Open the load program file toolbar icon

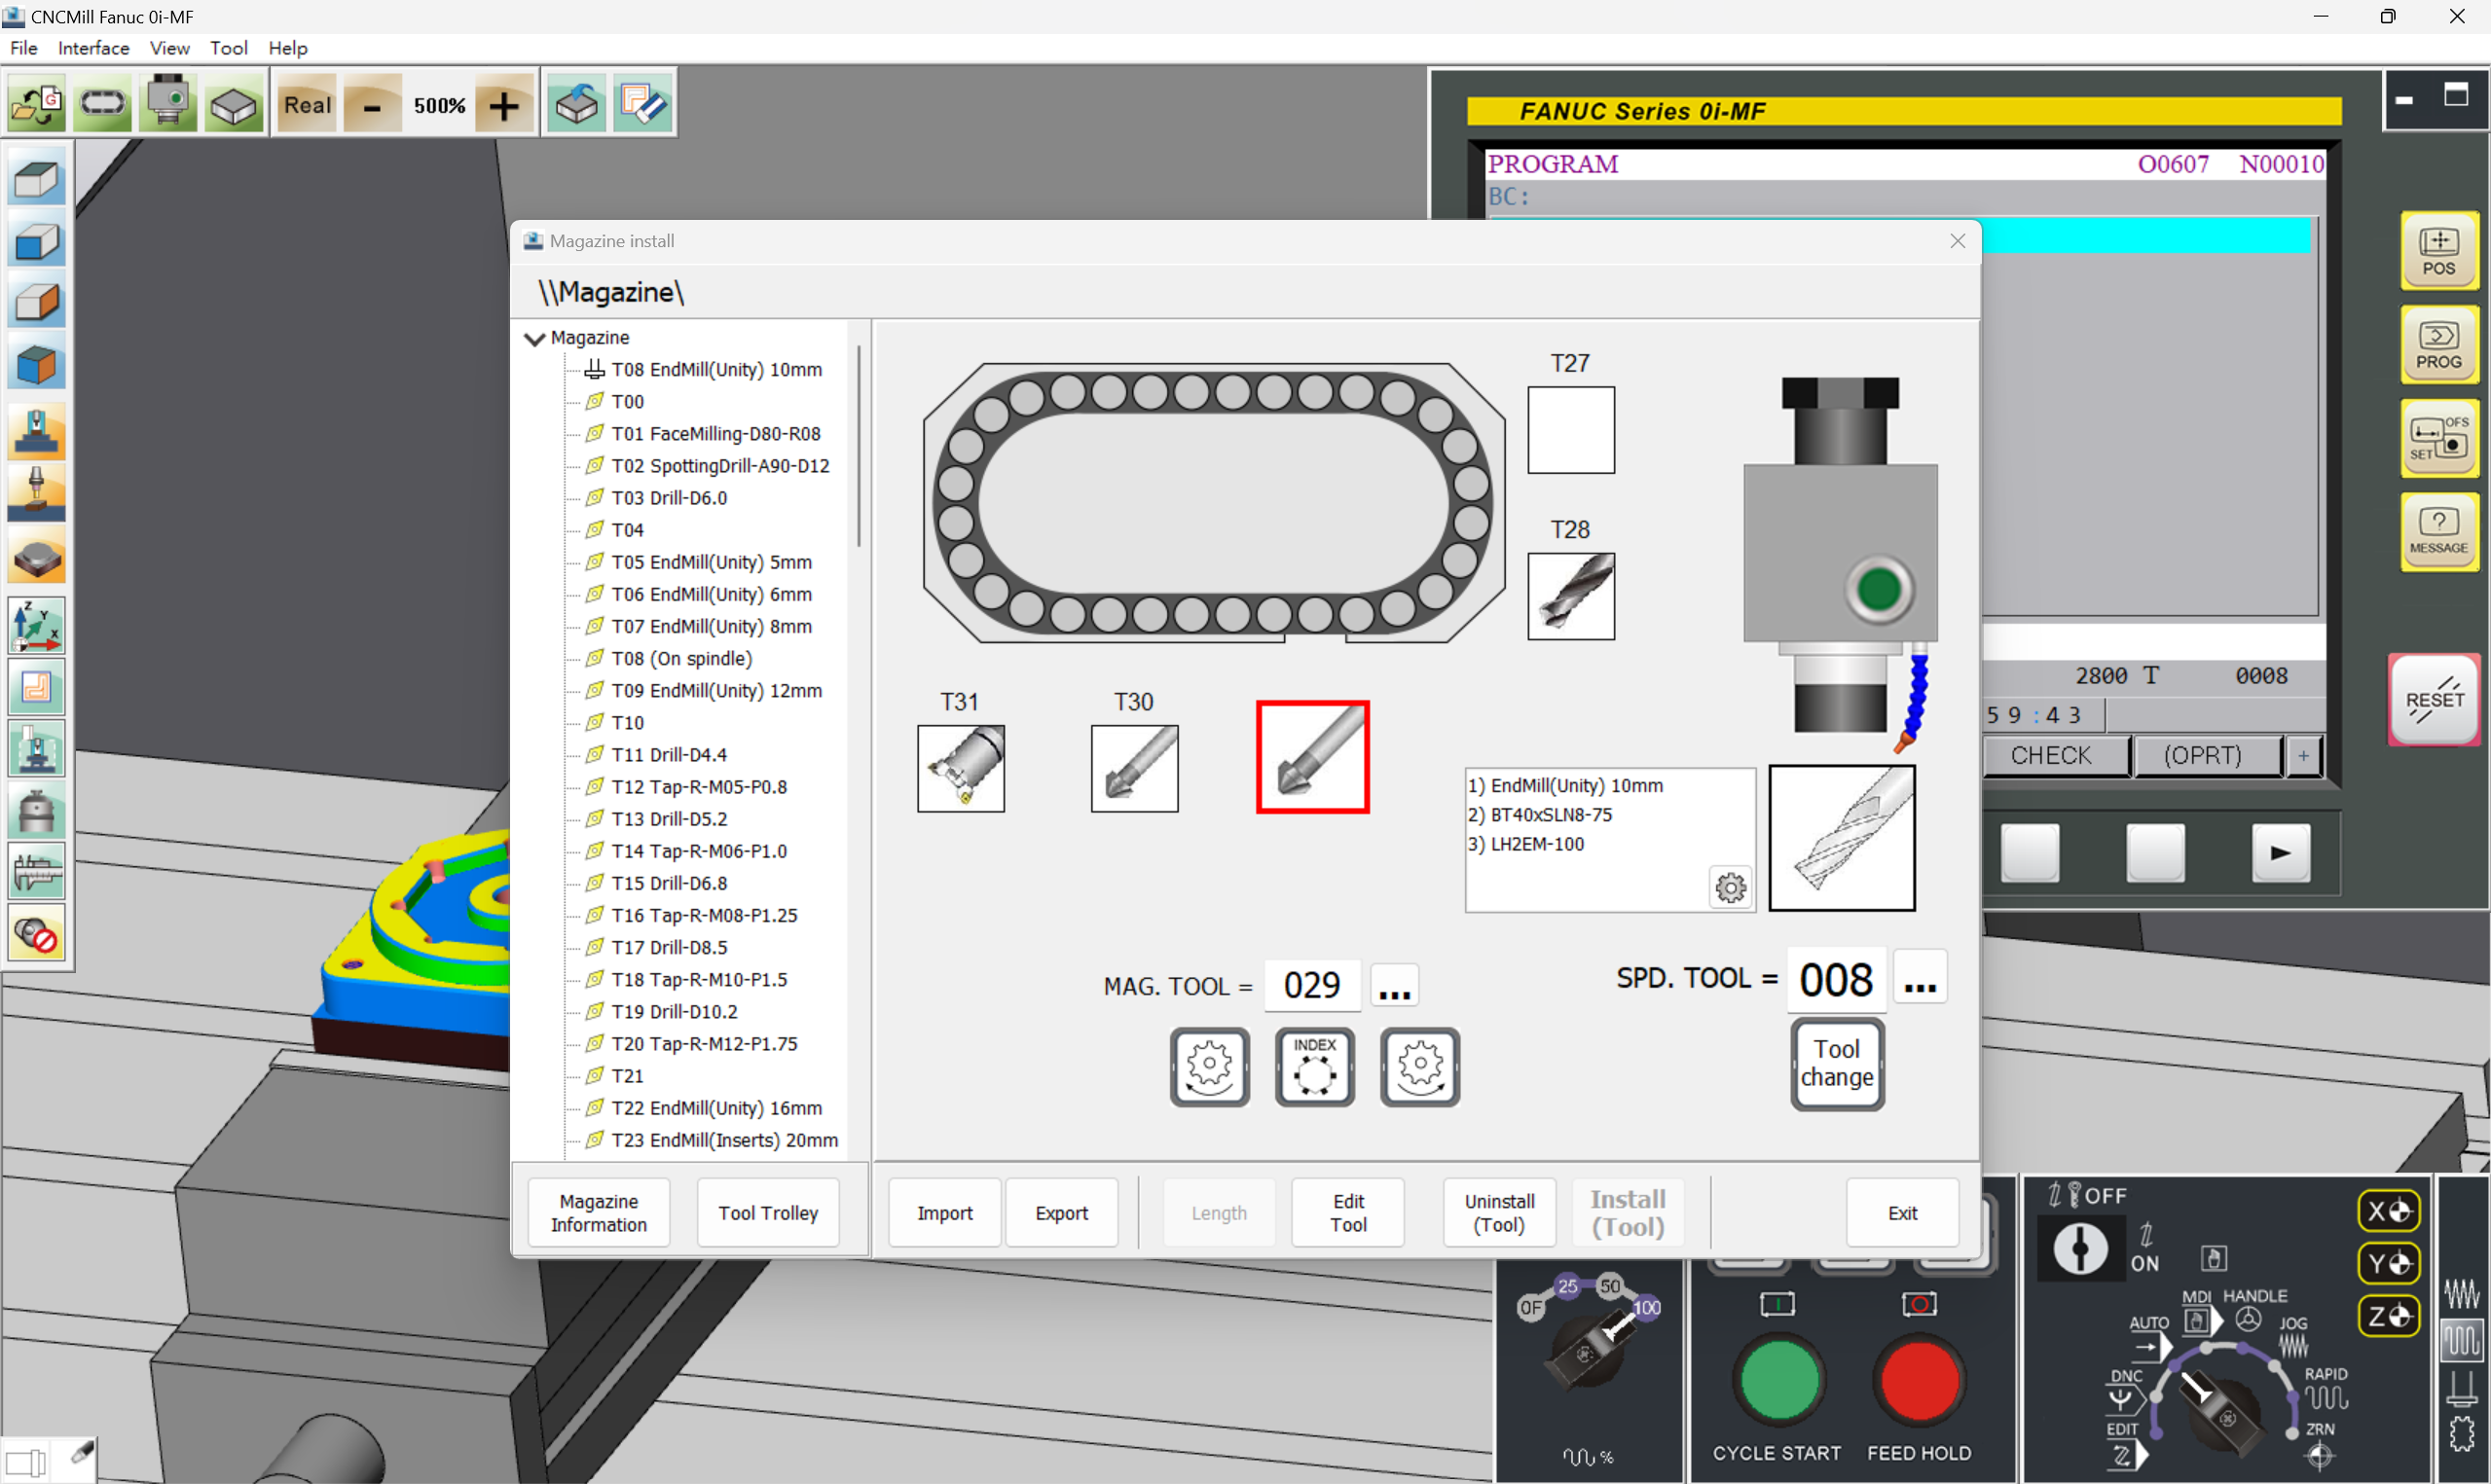(x=36, y=104)
